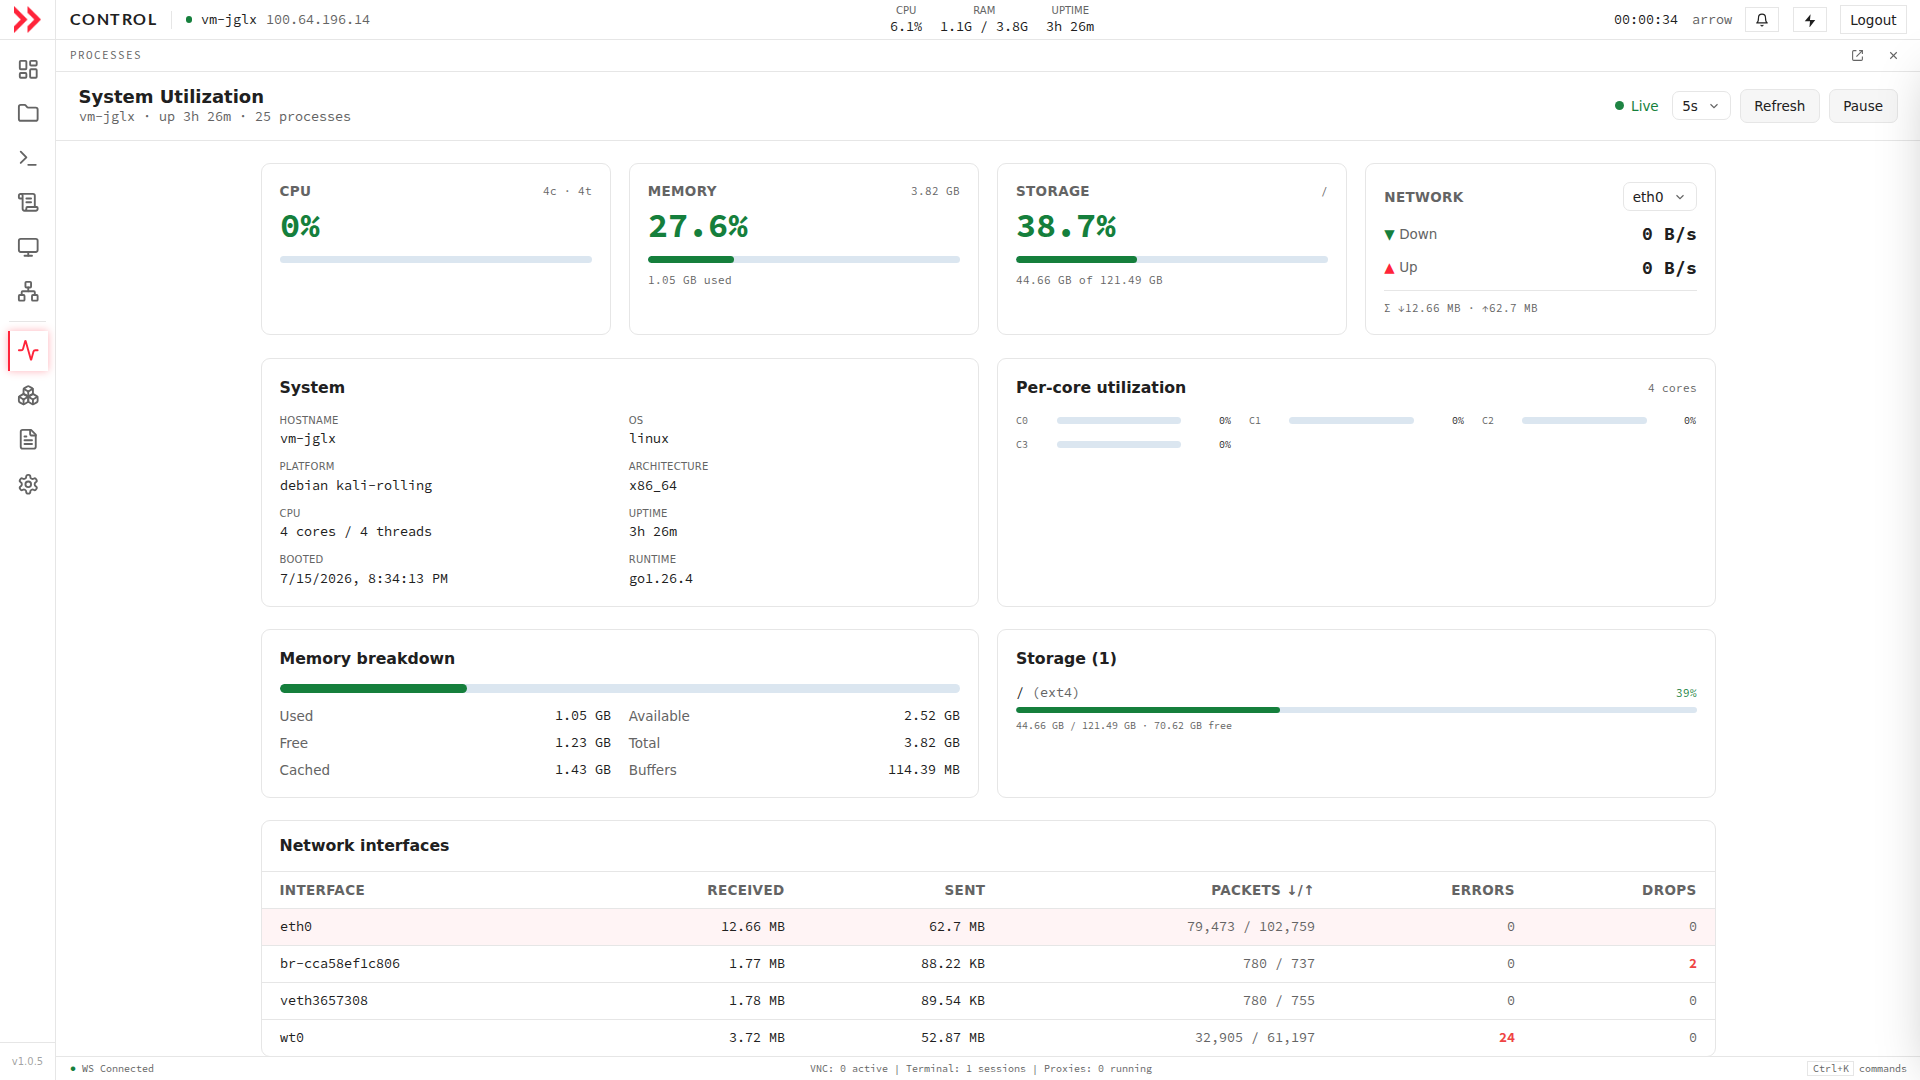Image resolution: width=1920 pixels, height=1080 pixels.
Task: Close the Processes panel
Action: pyautogui.click(x=1893, y=55)
